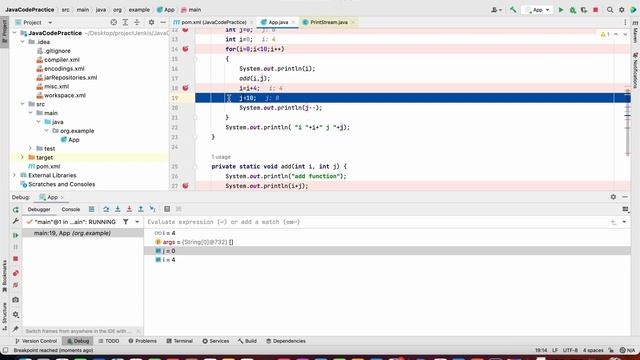Open the Services tool window
The height and width of the screenshot is (360, 640).
pyautogui.click(x=216, y=341)
